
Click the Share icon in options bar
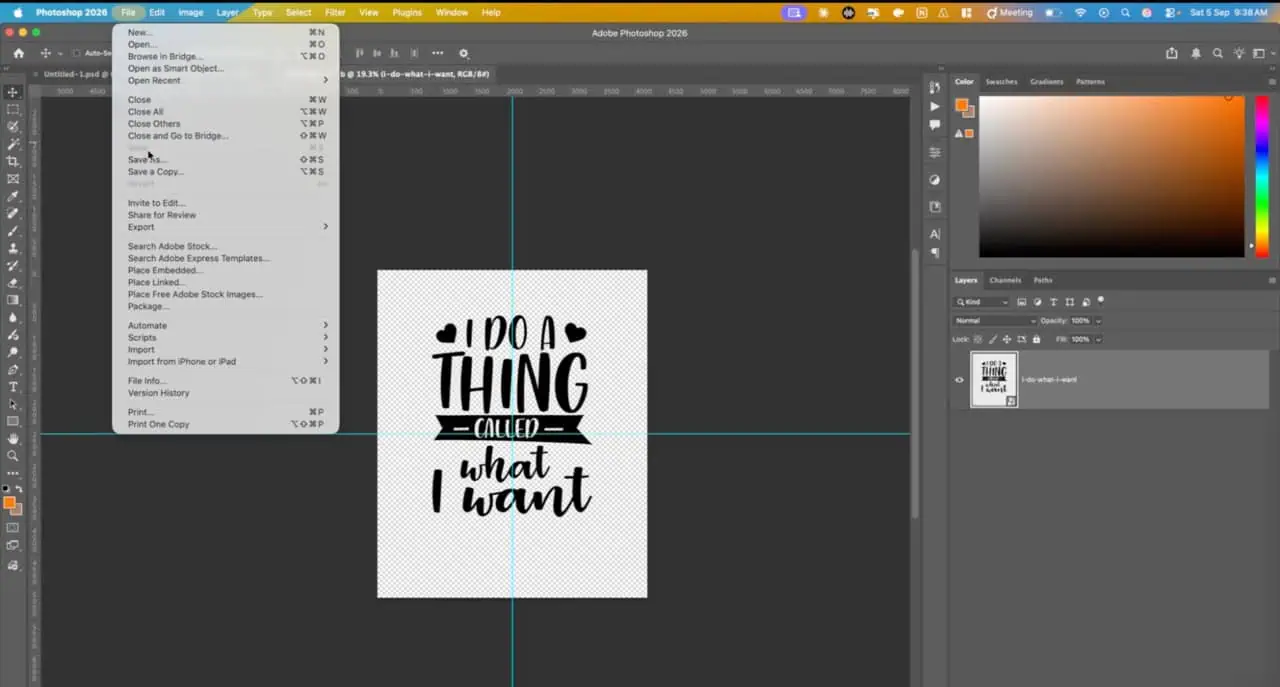point(1171,53)
